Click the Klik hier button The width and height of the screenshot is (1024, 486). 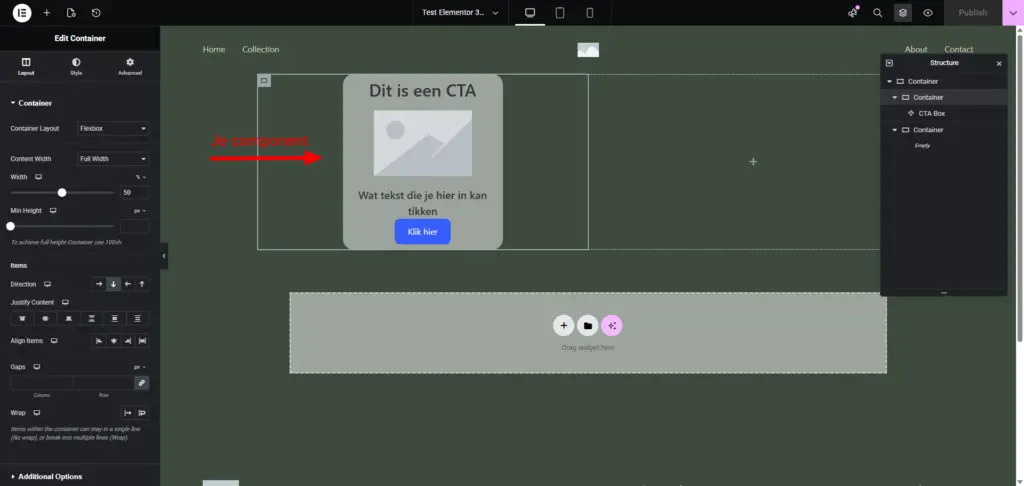coord(423,232)
